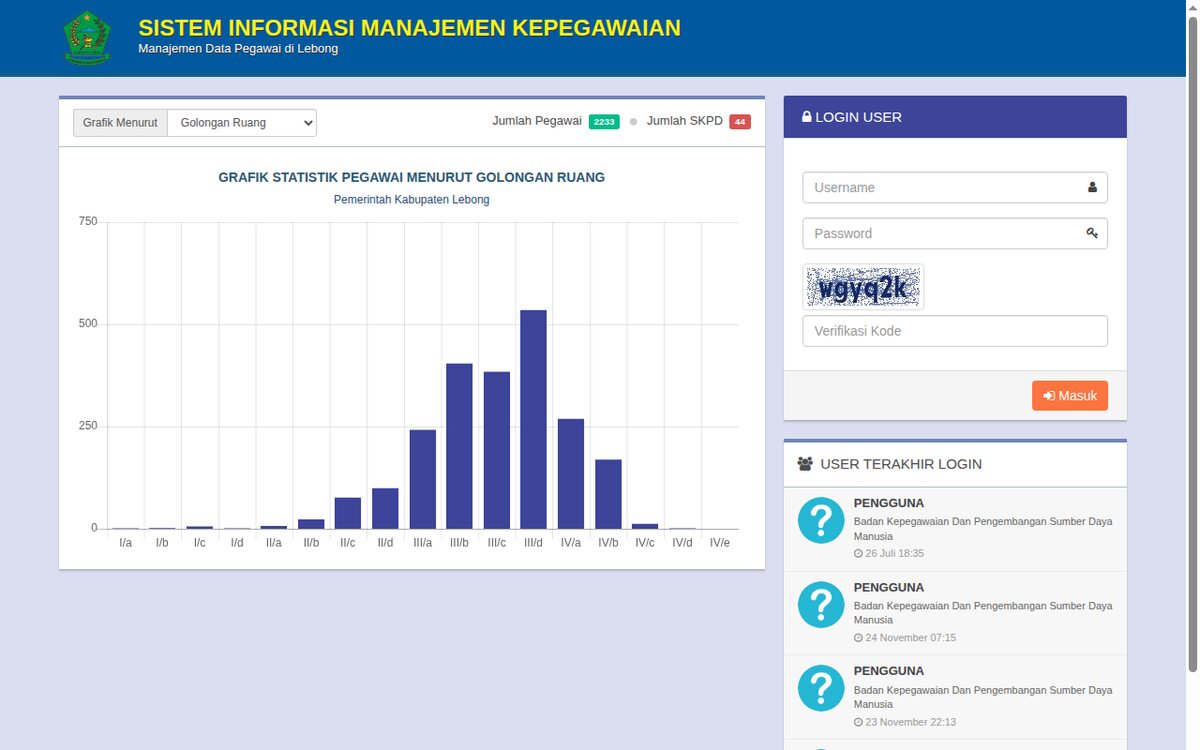
Task: Click the IV/d axis label
Action: [x=682, y=543]
